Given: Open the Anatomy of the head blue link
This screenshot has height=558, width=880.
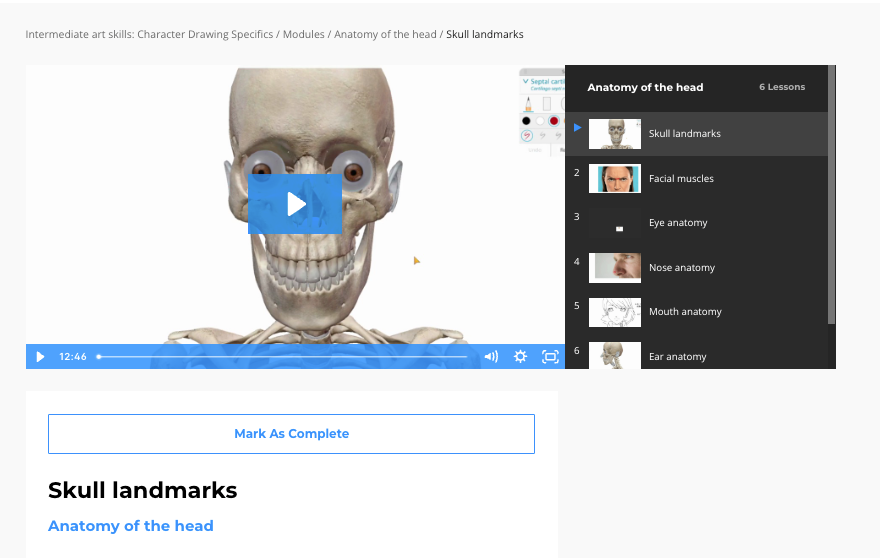Looking at the screenshot, I should [131, 526].
